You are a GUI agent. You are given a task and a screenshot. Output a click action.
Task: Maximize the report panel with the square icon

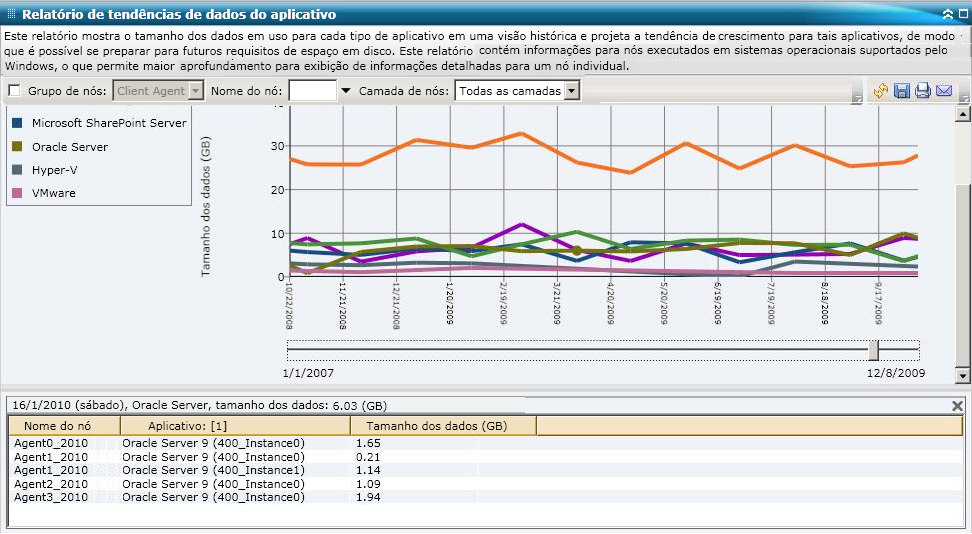[x=963, y=14]
